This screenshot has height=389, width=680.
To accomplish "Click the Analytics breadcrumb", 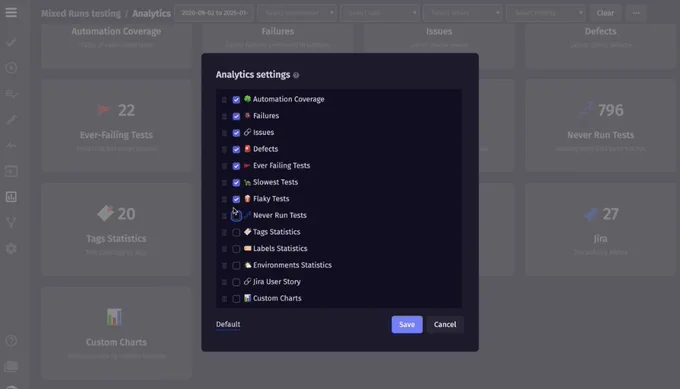I will coord(151,13).
